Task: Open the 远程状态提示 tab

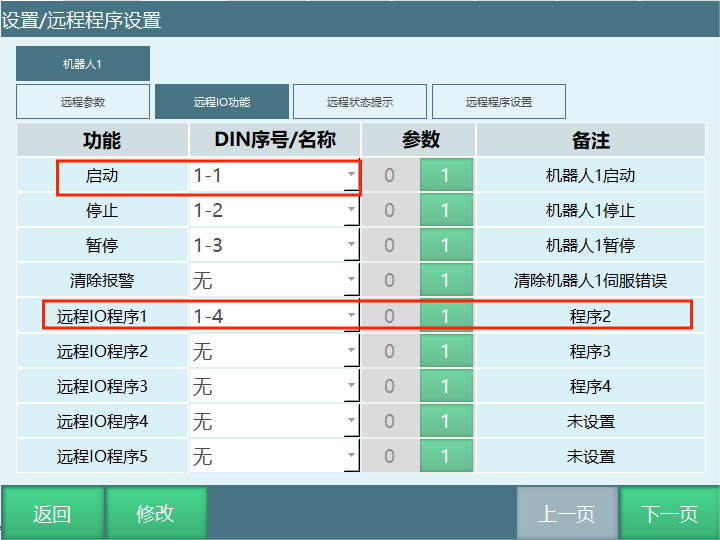Action: coord(360,102)
